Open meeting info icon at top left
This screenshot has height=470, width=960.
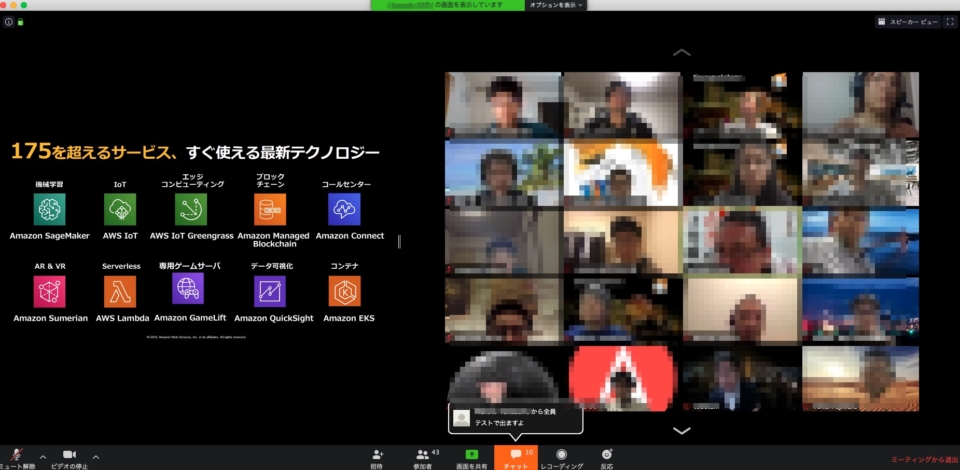point(9,22)
